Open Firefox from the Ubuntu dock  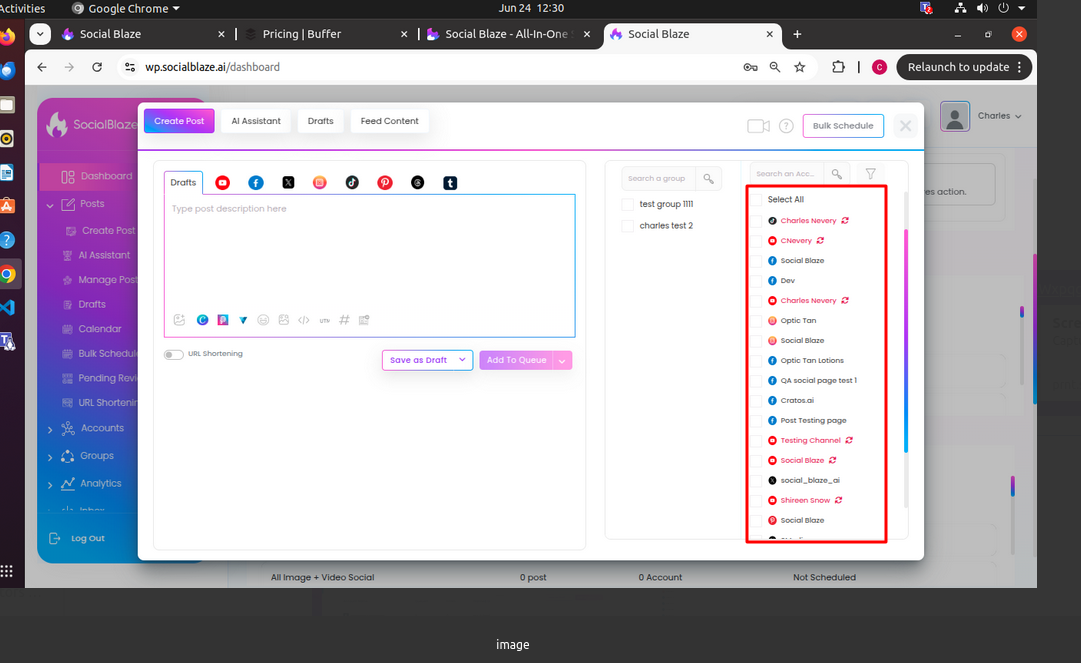point(7,37)
